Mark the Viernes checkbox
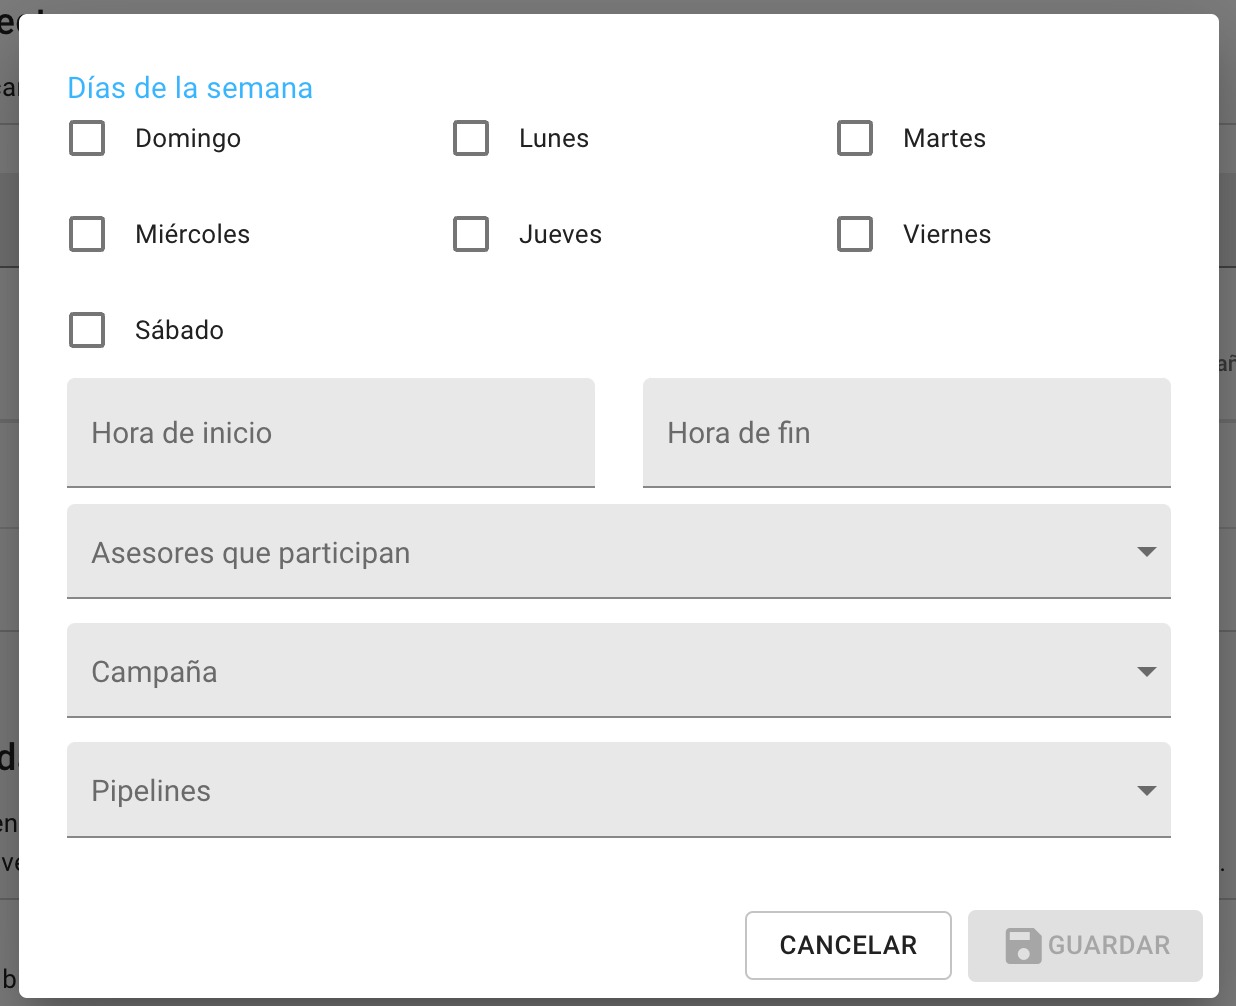 point(855,234)
